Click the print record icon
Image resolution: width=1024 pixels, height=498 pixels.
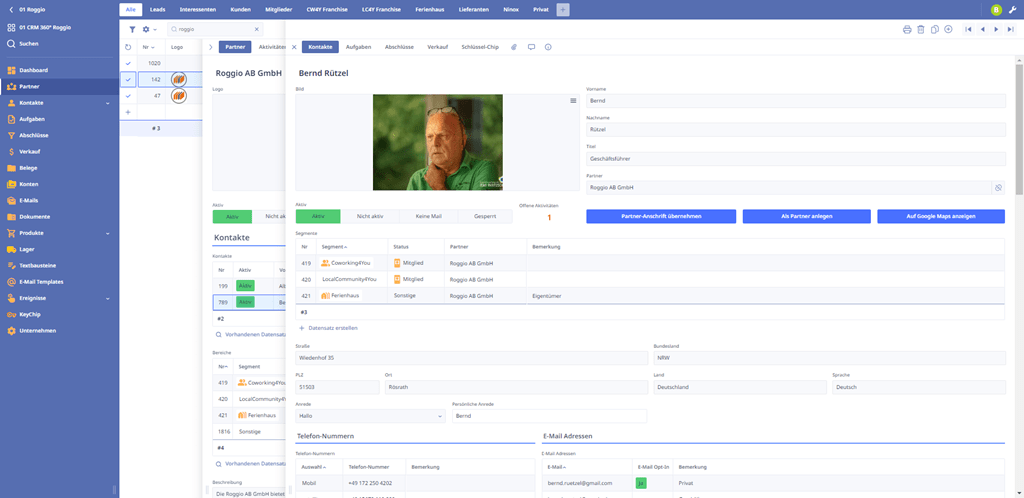[906, 30]
